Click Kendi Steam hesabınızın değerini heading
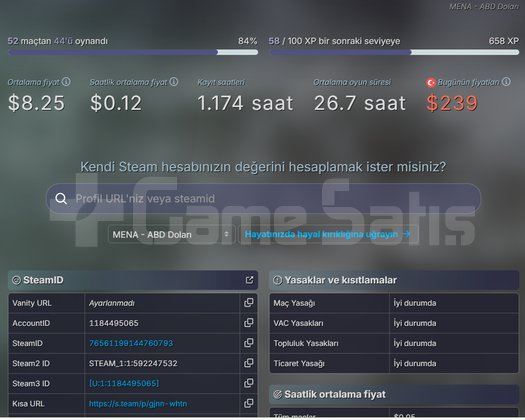The height and width of the screenshot is (420, 525). pos(263,166)
